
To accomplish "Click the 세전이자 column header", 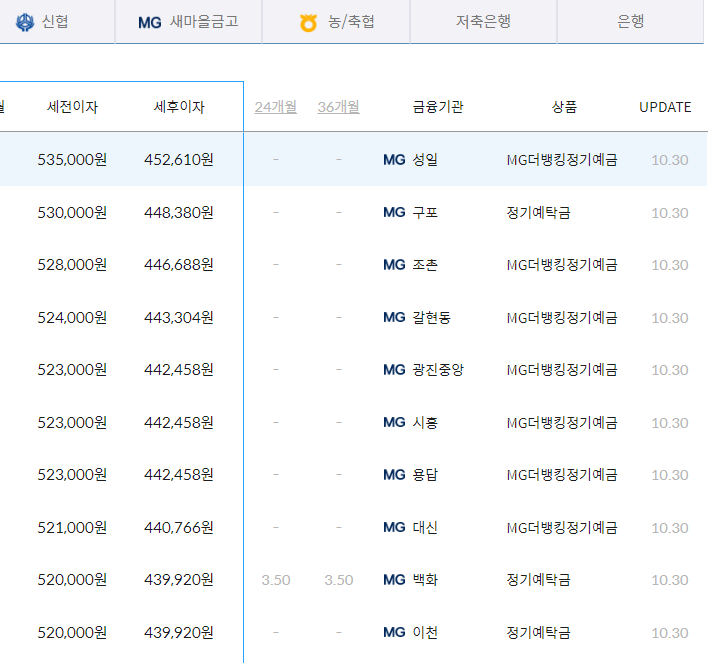I will click(72, 107).
